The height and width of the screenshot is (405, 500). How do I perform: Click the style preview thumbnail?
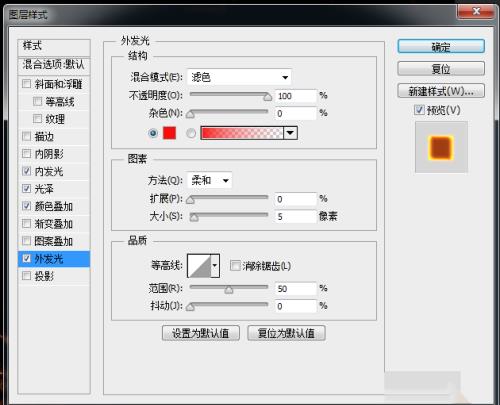tap(441, 147)
